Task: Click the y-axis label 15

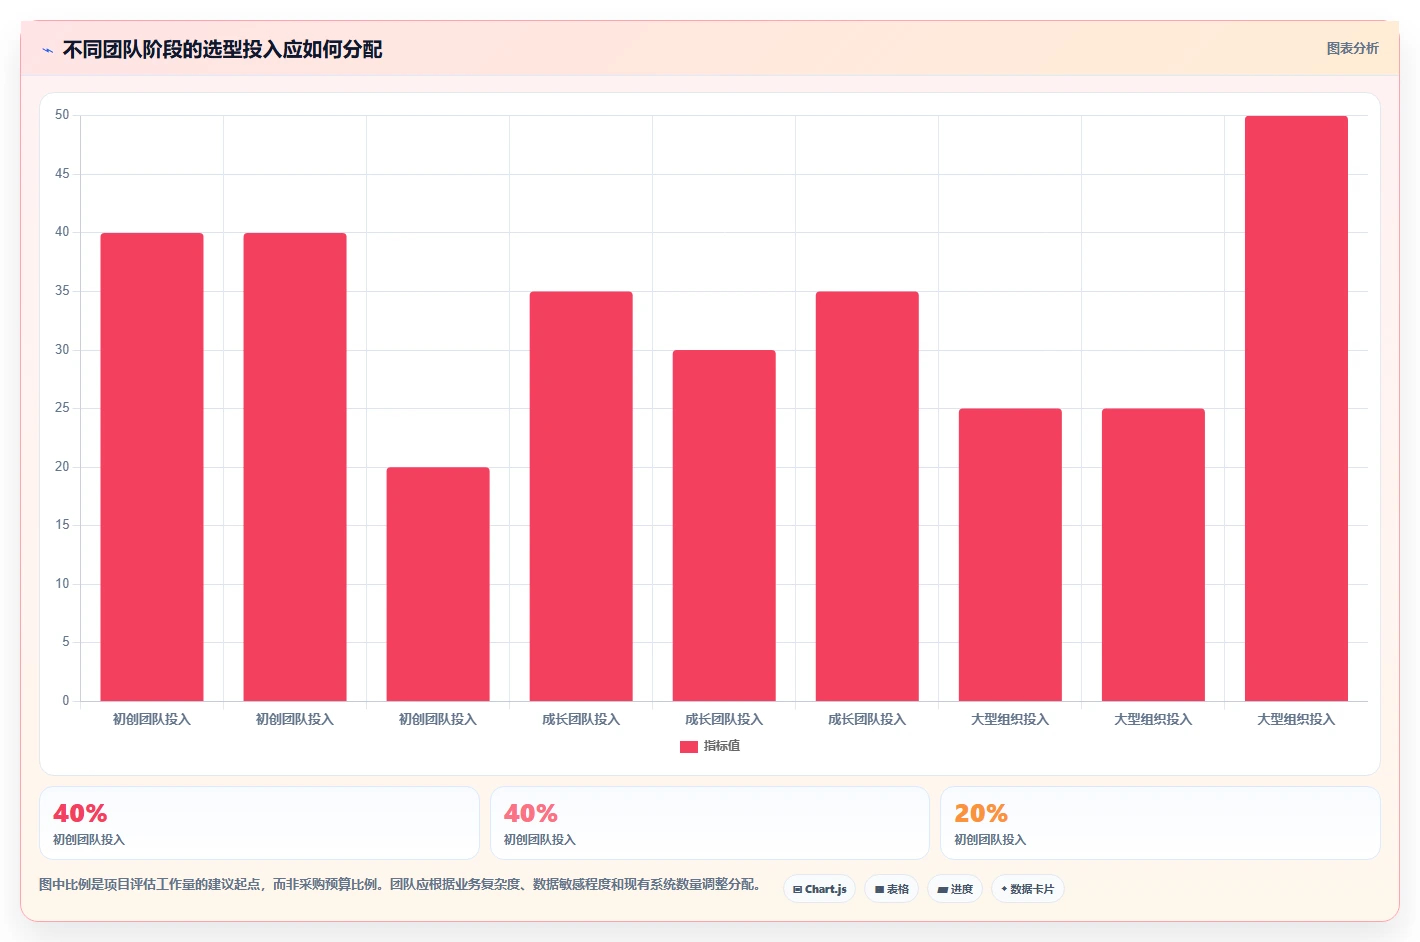Action: [62, 525]
